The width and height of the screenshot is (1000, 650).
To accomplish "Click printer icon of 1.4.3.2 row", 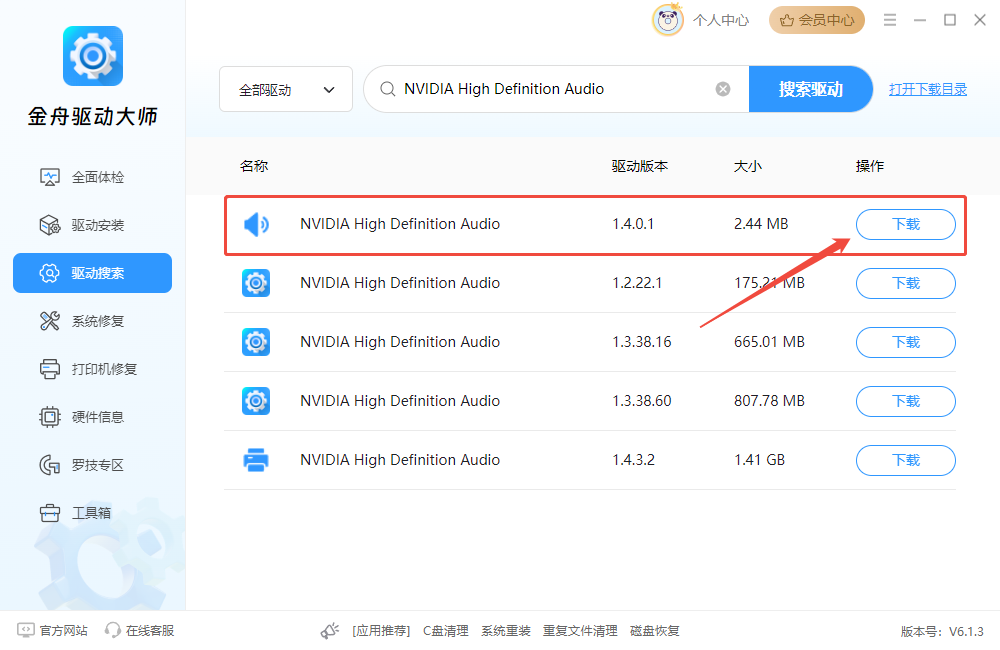I will tap(256, 460).
